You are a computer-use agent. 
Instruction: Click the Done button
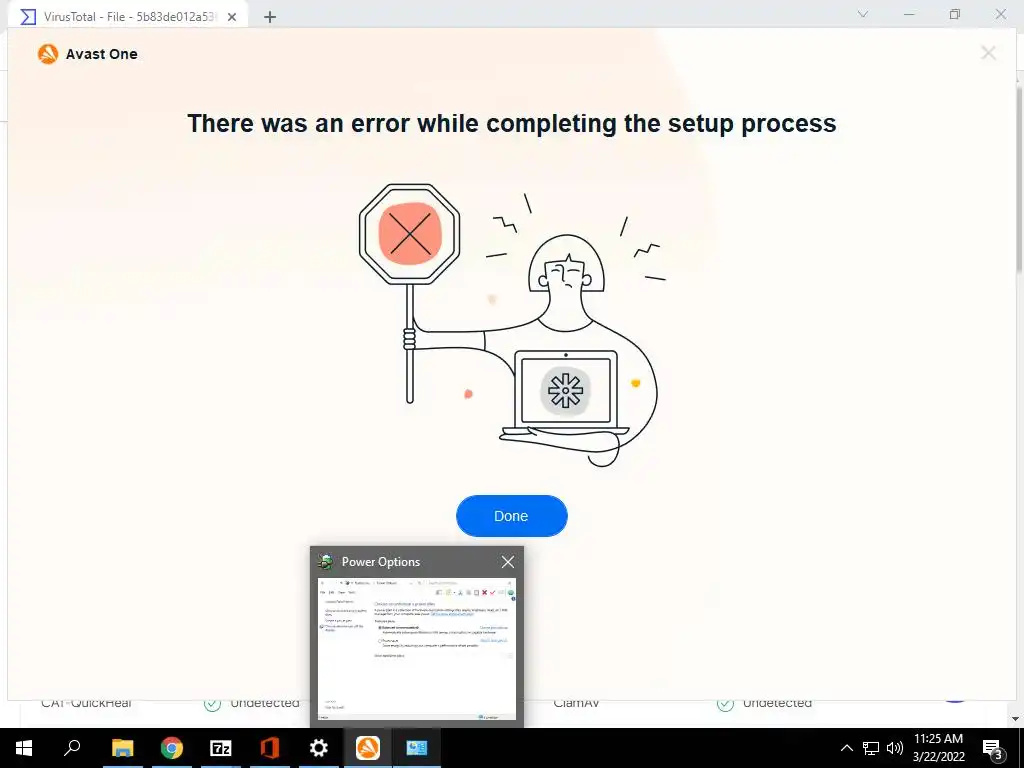coord(511,516)
